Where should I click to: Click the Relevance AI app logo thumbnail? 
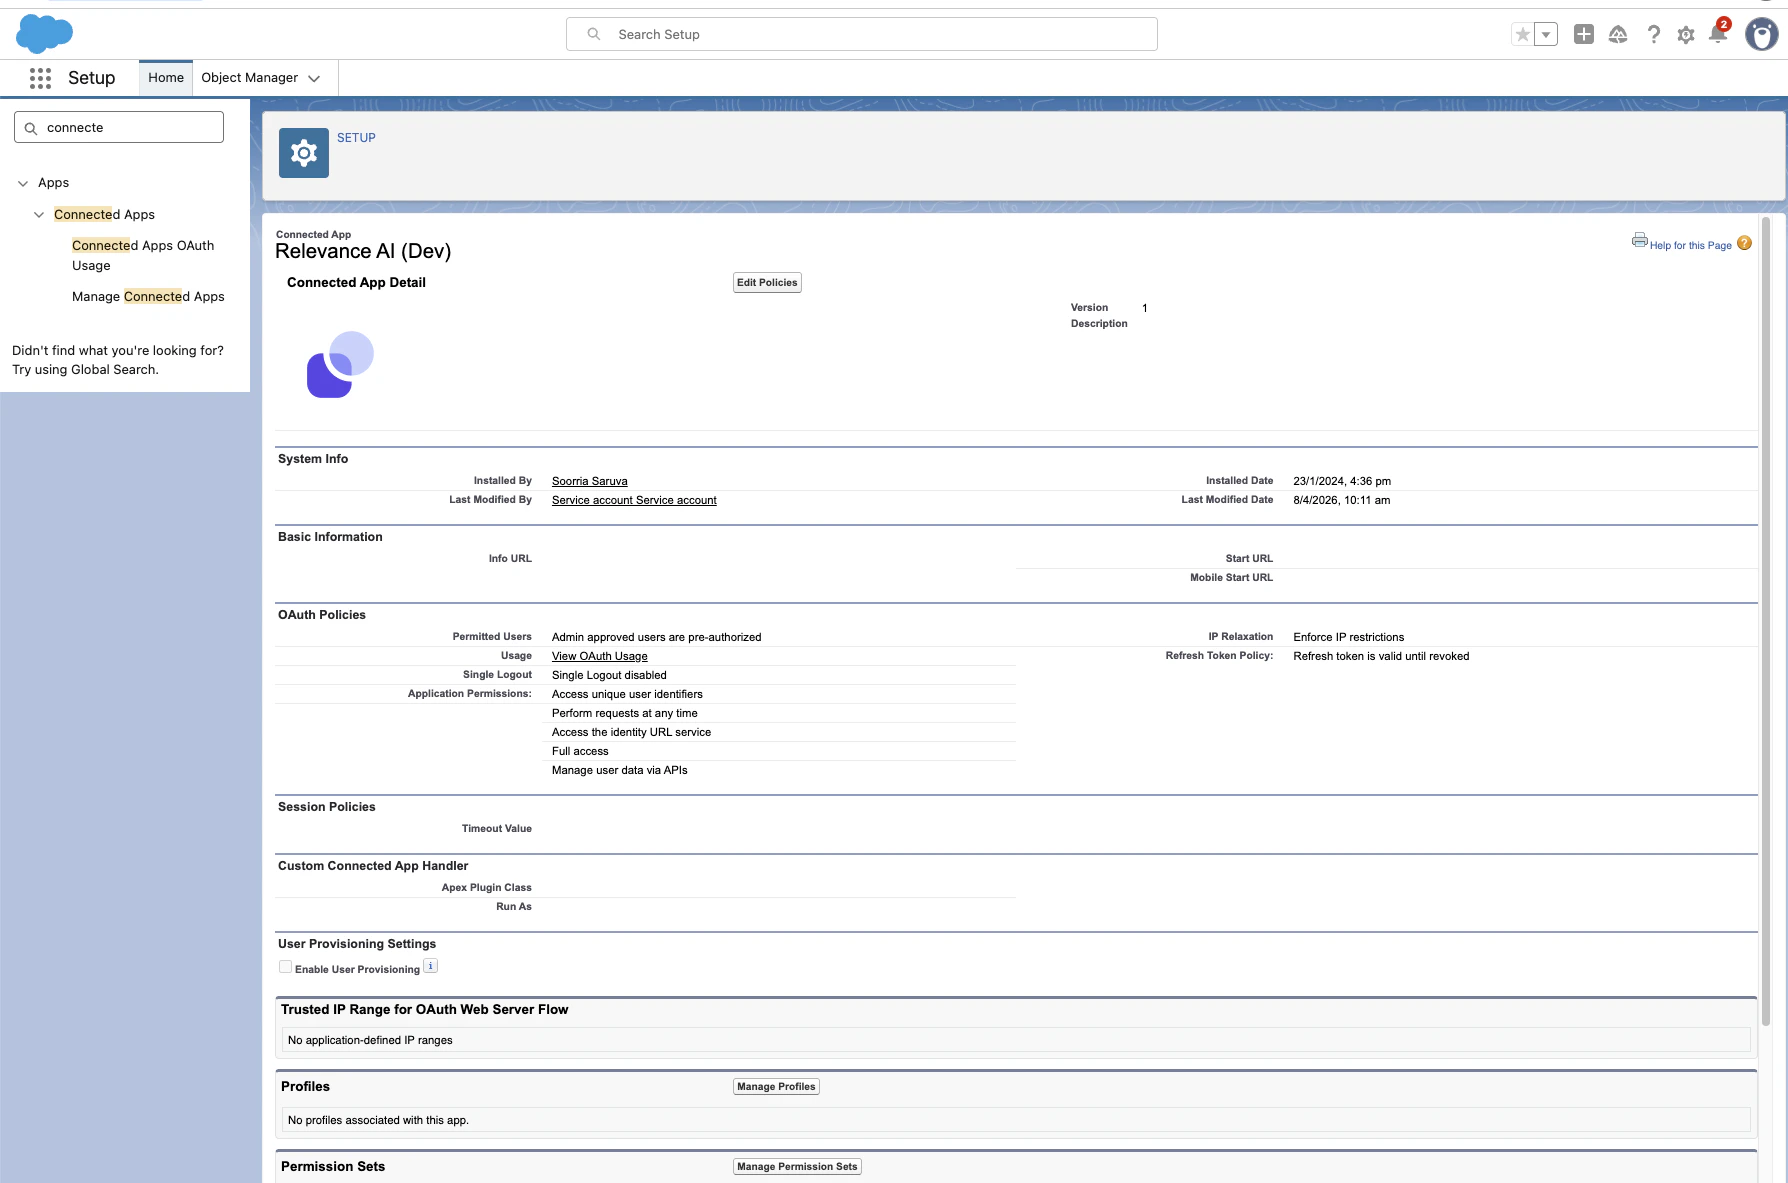pos(339,362)
